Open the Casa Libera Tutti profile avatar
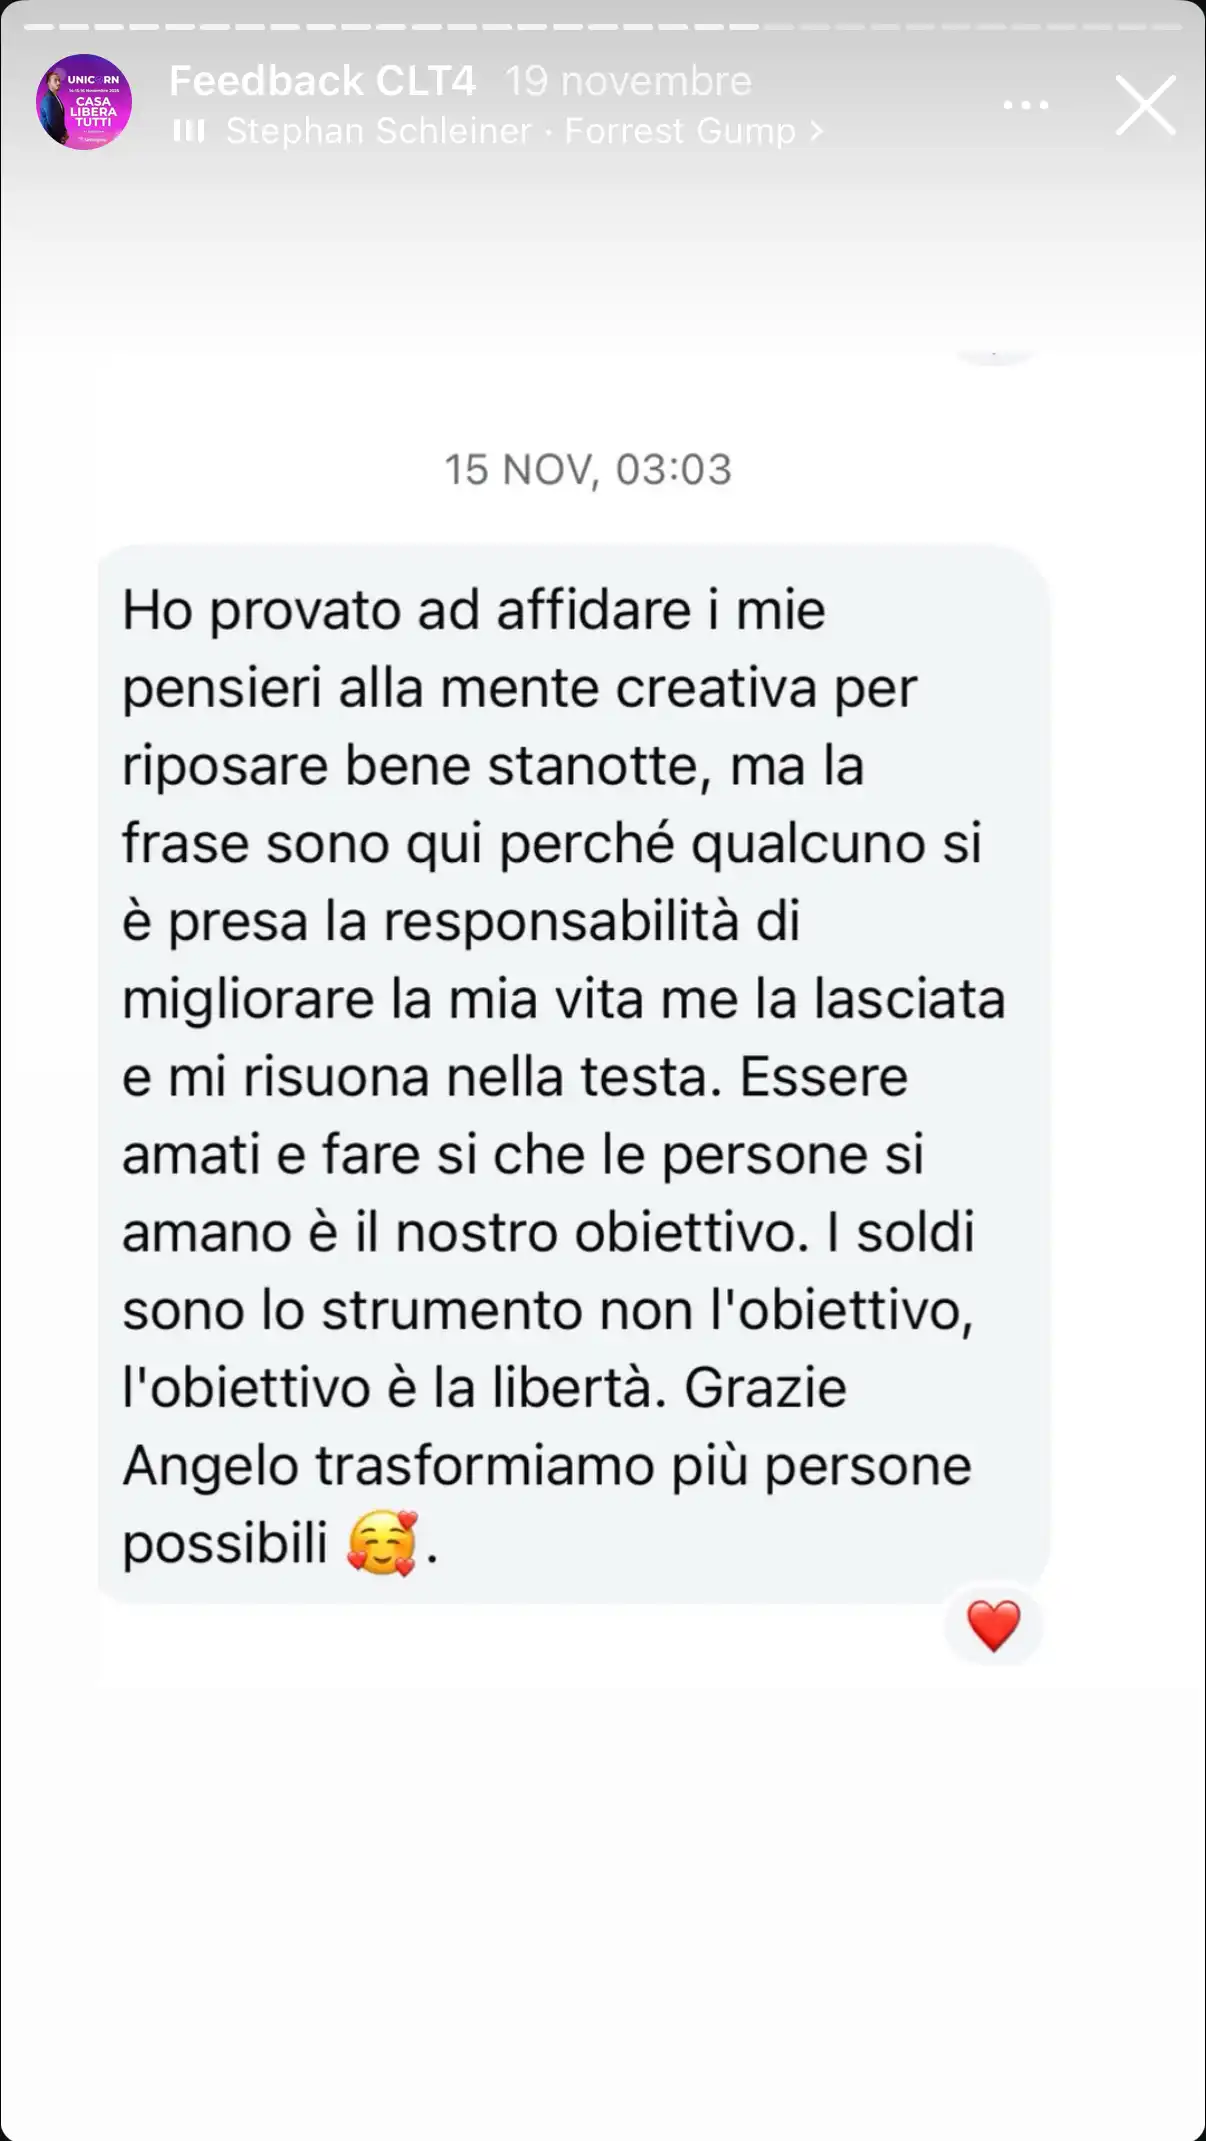The width and height of the screenshot is (1206, 2141). (x=84, y=102)
